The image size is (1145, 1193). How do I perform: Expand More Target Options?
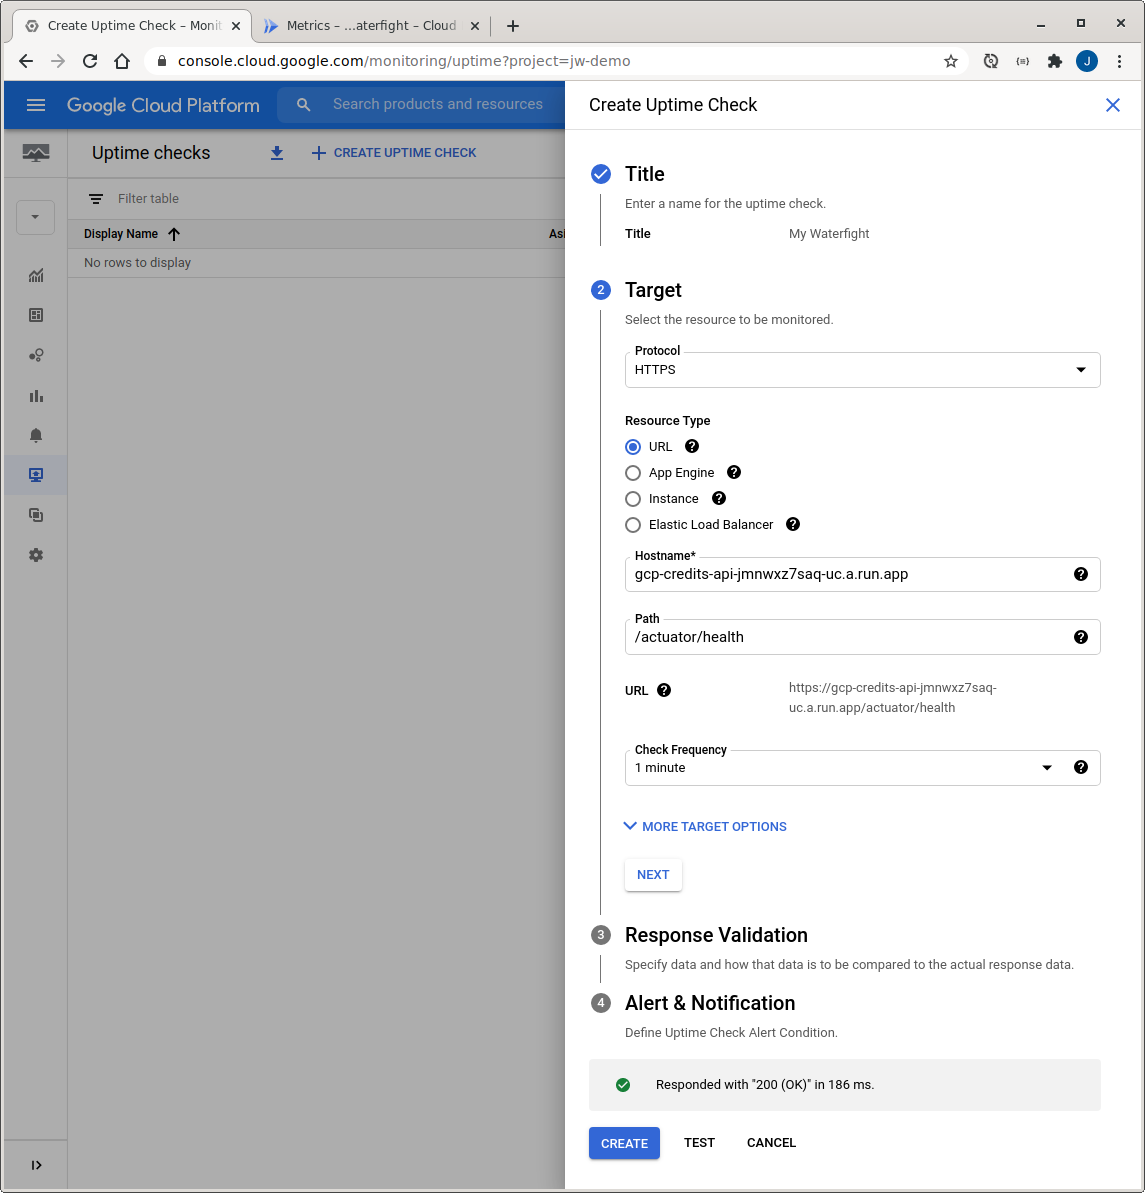click(705, 826)
